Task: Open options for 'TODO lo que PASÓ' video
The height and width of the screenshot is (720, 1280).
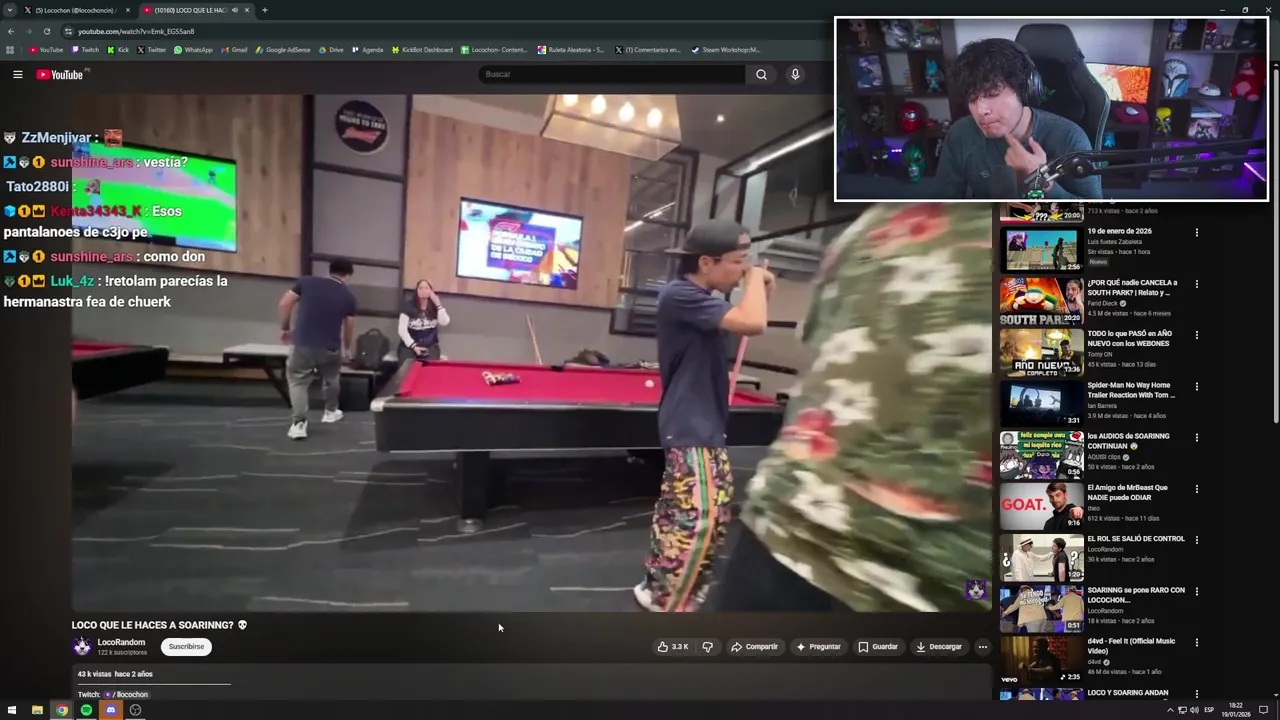Action: click(x=1196, y=335)
